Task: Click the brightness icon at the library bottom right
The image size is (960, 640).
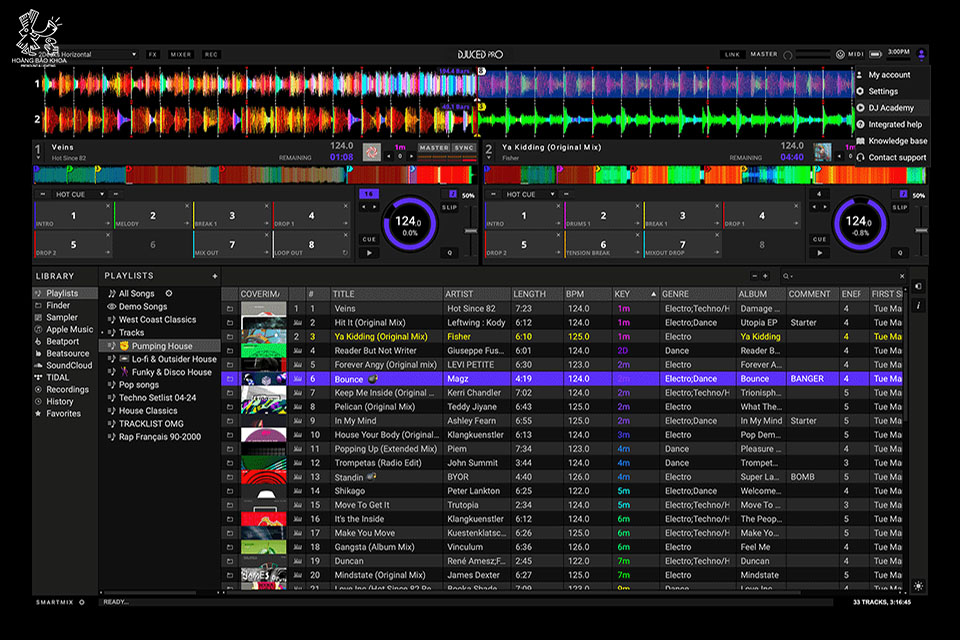Action: point(918,586)
